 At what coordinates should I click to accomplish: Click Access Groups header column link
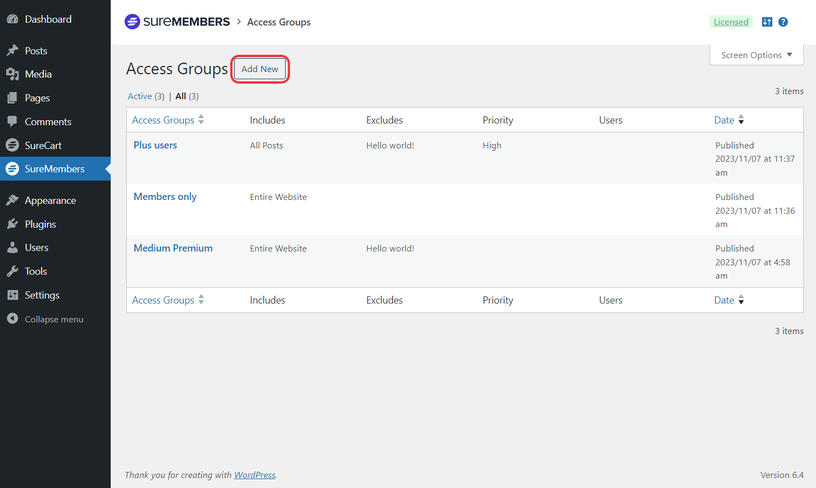163,120
